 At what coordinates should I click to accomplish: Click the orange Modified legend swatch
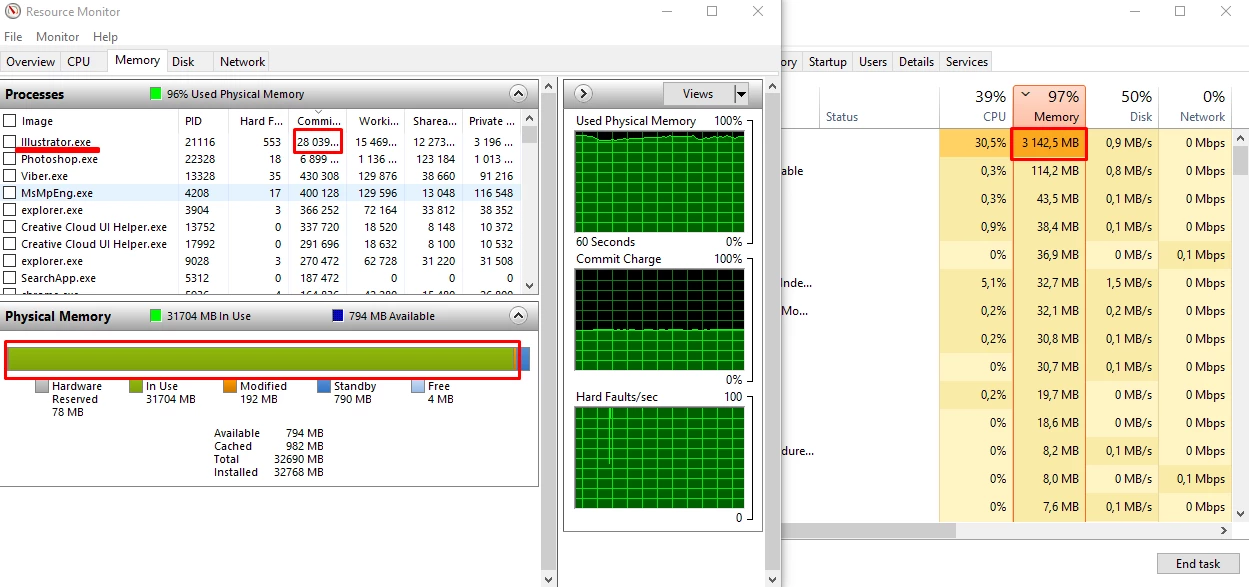pyautogui.click(x=230, y=386)
